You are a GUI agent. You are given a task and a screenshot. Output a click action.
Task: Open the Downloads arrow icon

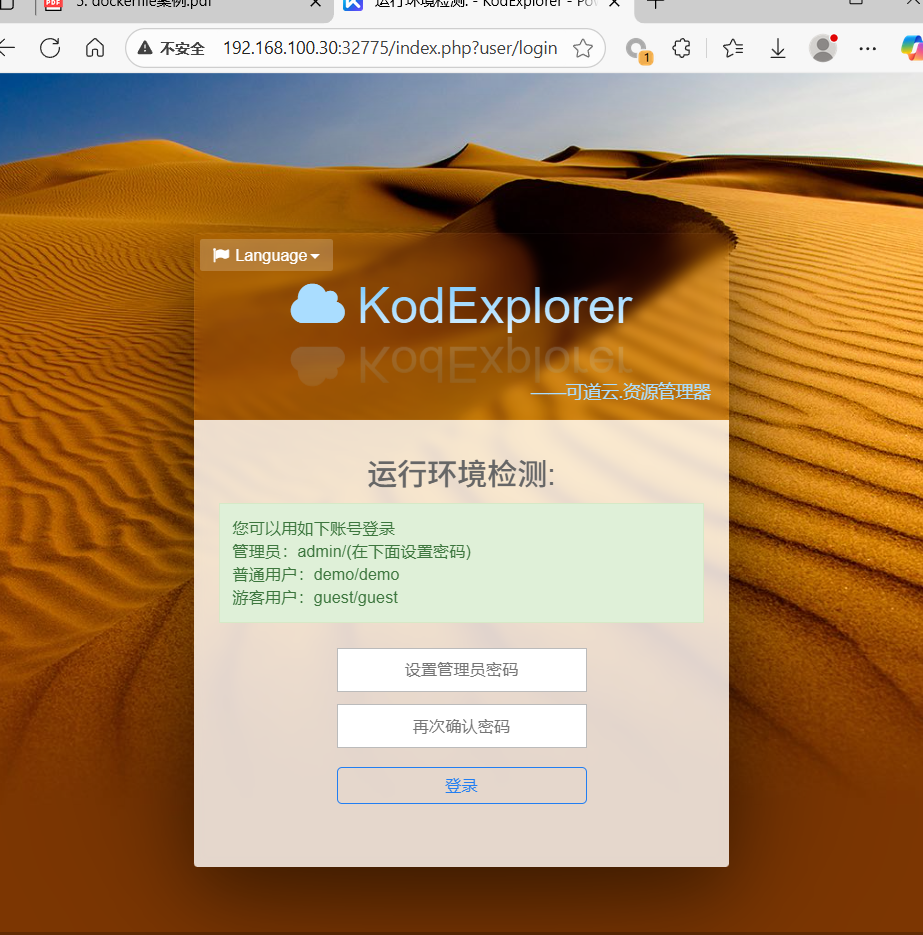pos(778,48)
